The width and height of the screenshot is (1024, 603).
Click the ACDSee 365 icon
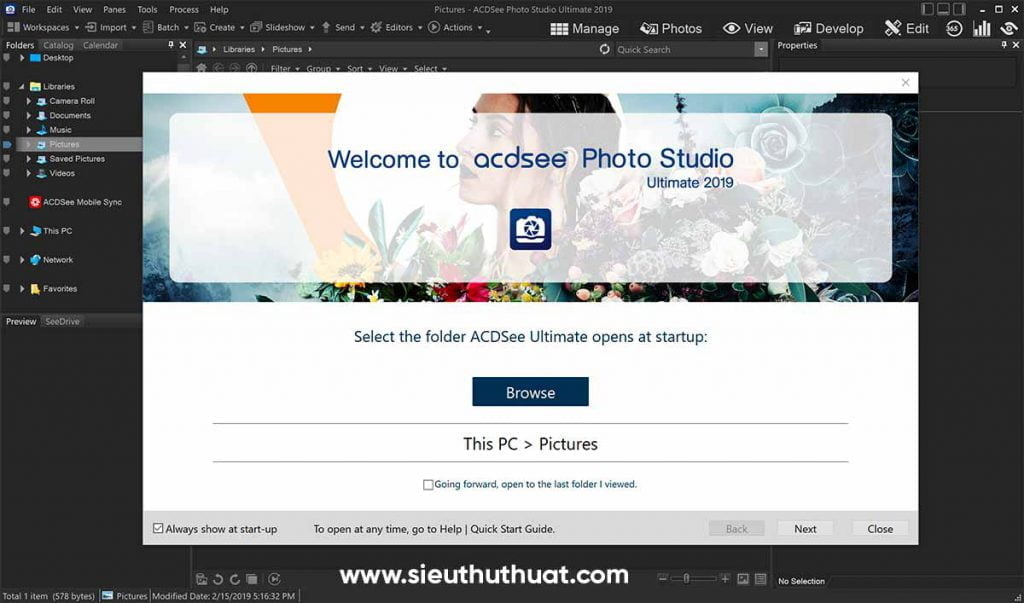(953, 27)
